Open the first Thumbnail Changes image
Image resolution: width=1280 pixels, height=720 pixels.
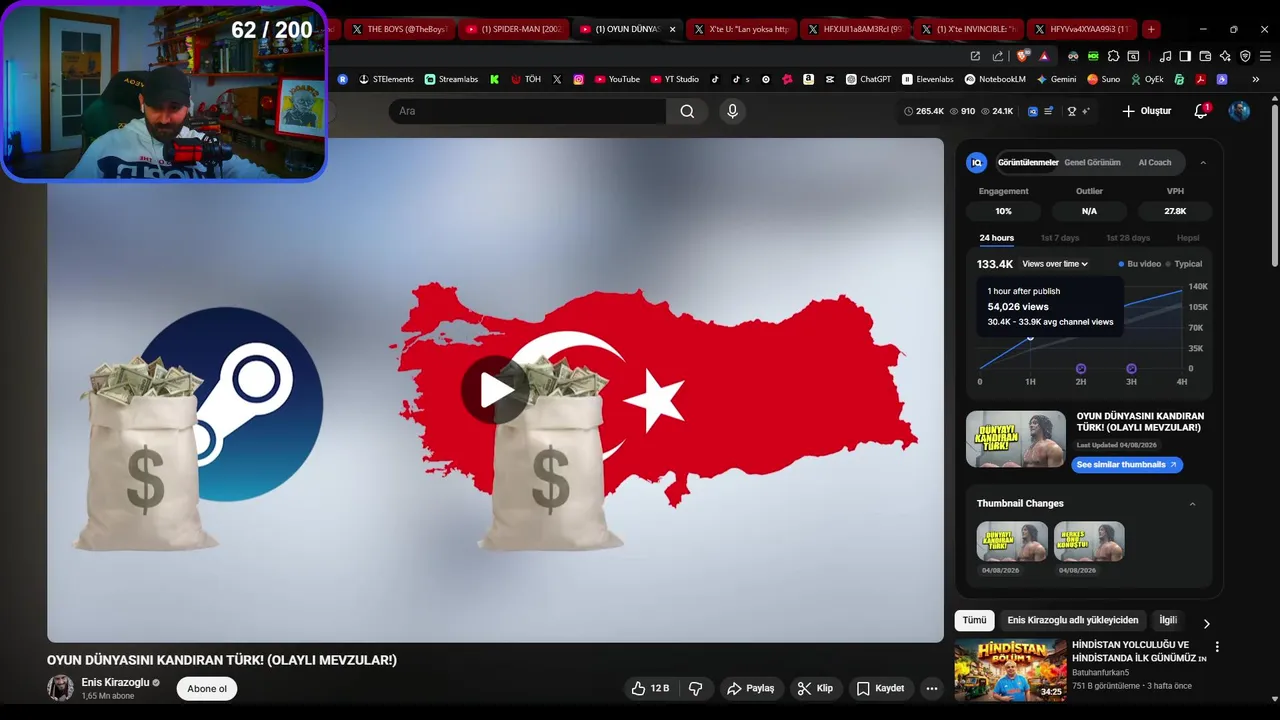tap(1012, 541)
